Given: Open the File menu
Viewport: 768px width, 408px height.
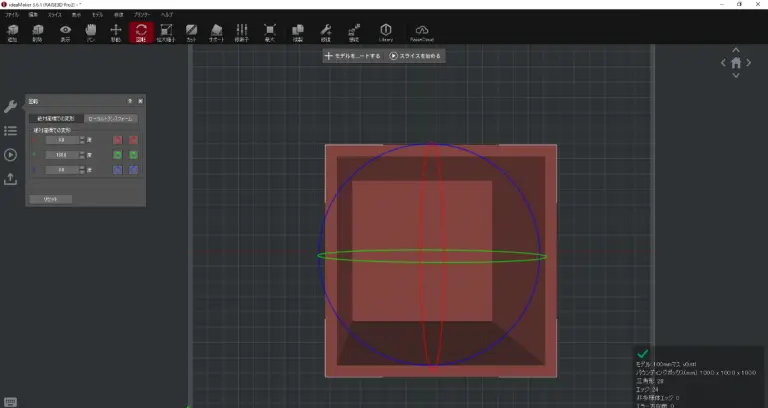Looking at the screenshot, I should (x=12, y=15).
